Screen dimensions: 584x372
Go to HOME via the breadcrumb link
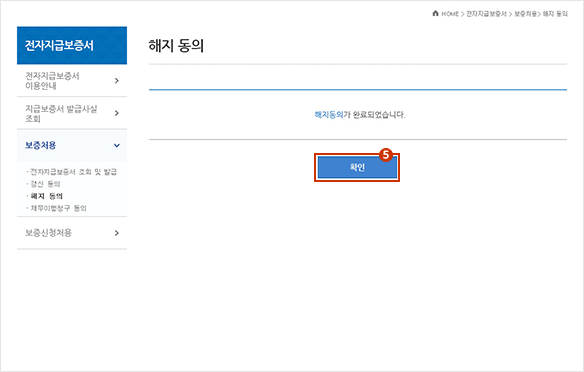(x=450, y=14)
